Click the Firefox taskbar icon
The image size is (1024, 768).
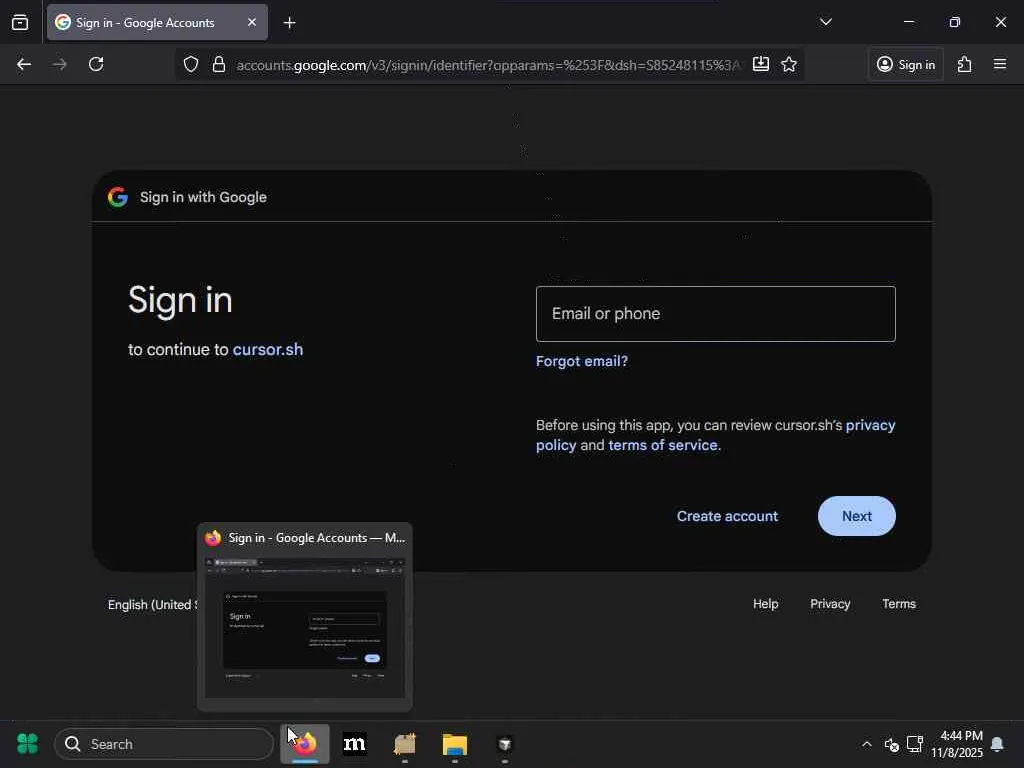305,744
